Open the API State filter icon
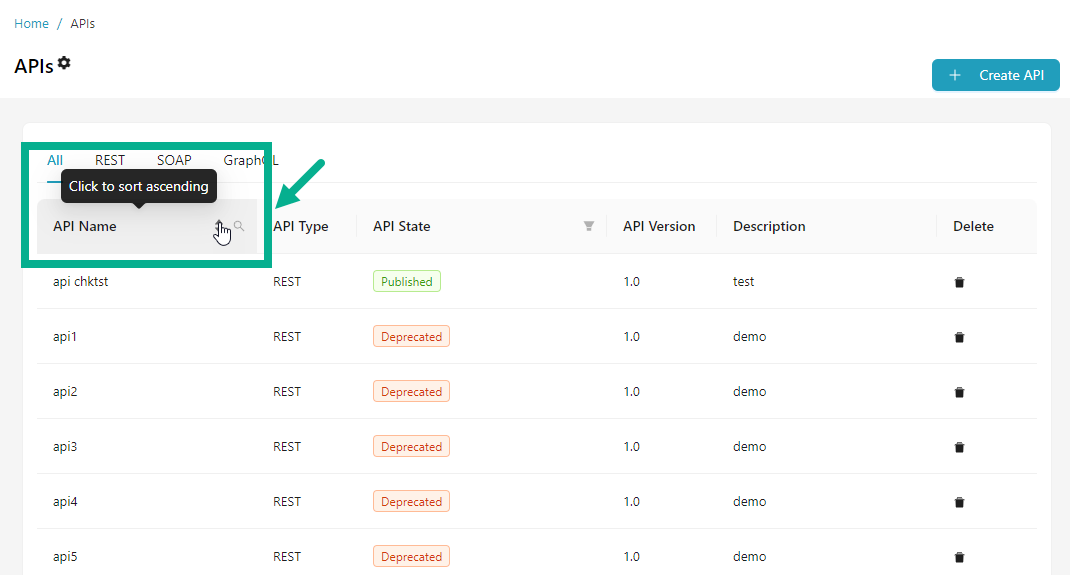 589,226
